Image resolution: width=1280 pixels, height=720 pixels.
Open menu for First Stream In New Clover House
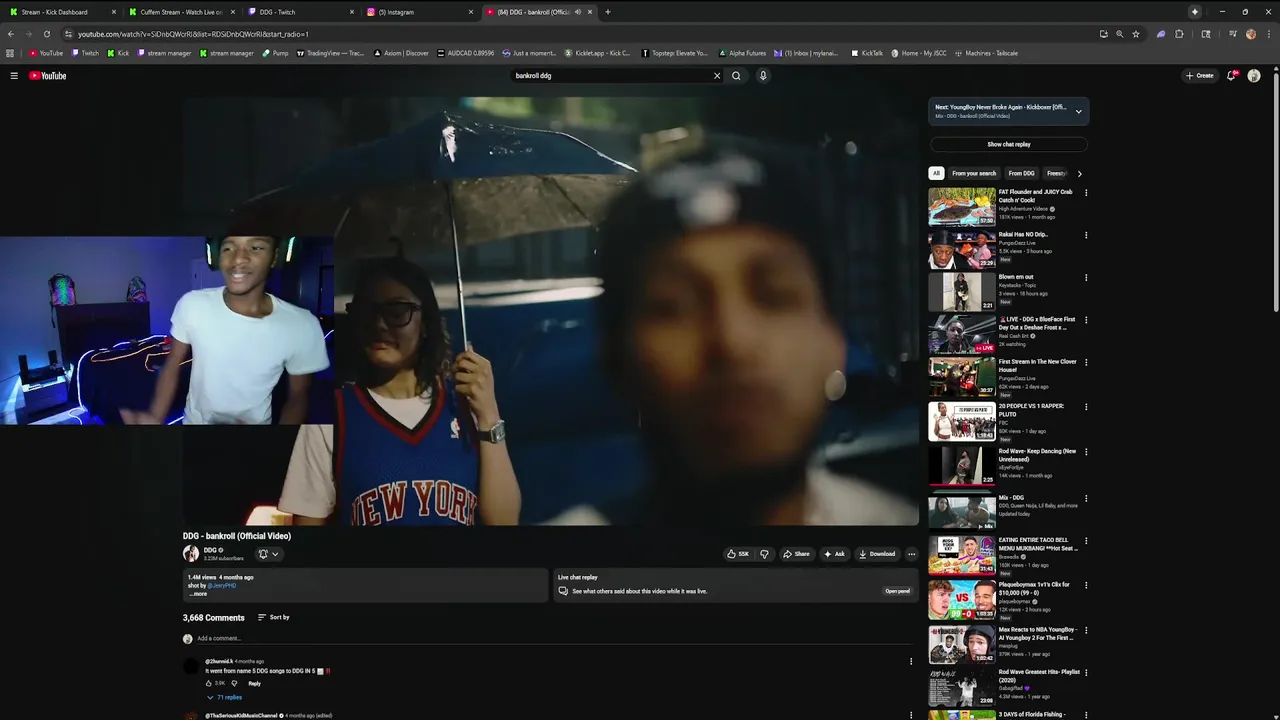(x=1086, y=363)
